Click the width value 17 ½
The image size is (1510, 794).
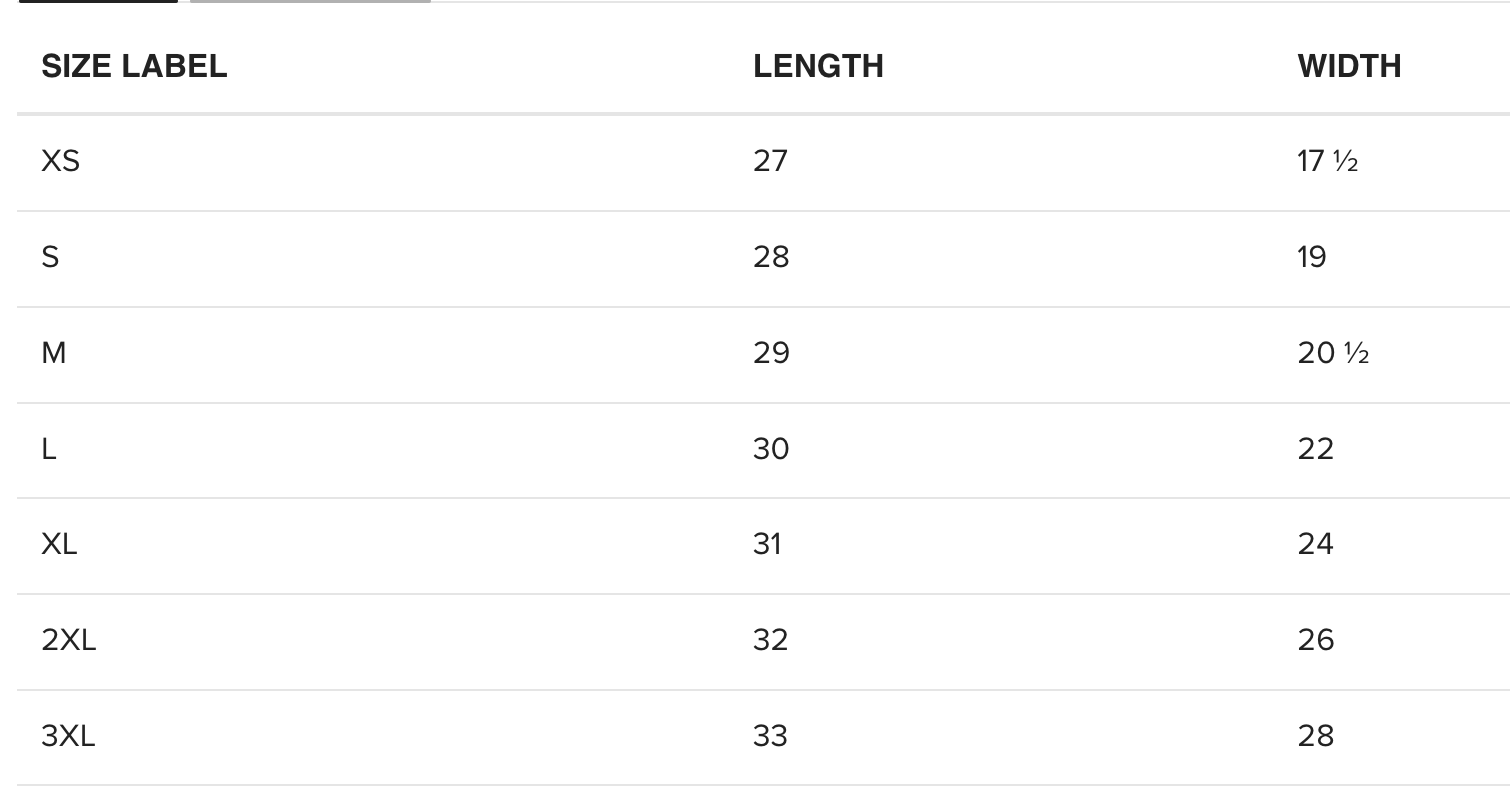click(x=1327, y=161)
